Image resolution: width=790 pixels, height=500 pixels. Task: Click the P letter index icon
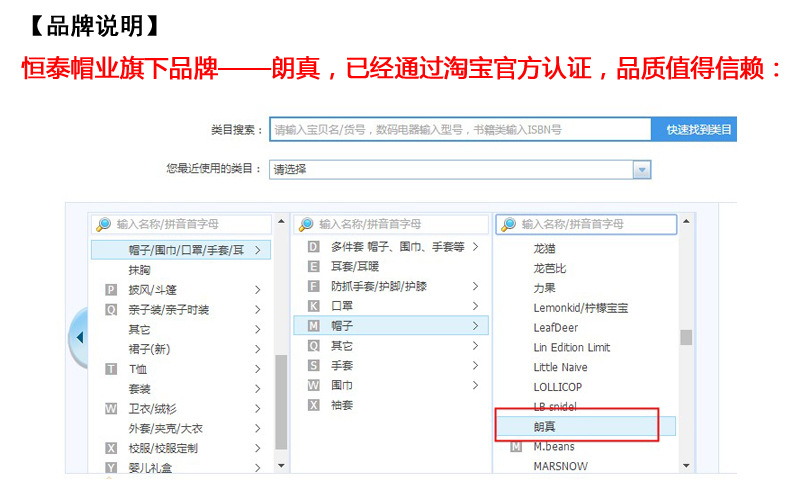(x=111, y=290)
